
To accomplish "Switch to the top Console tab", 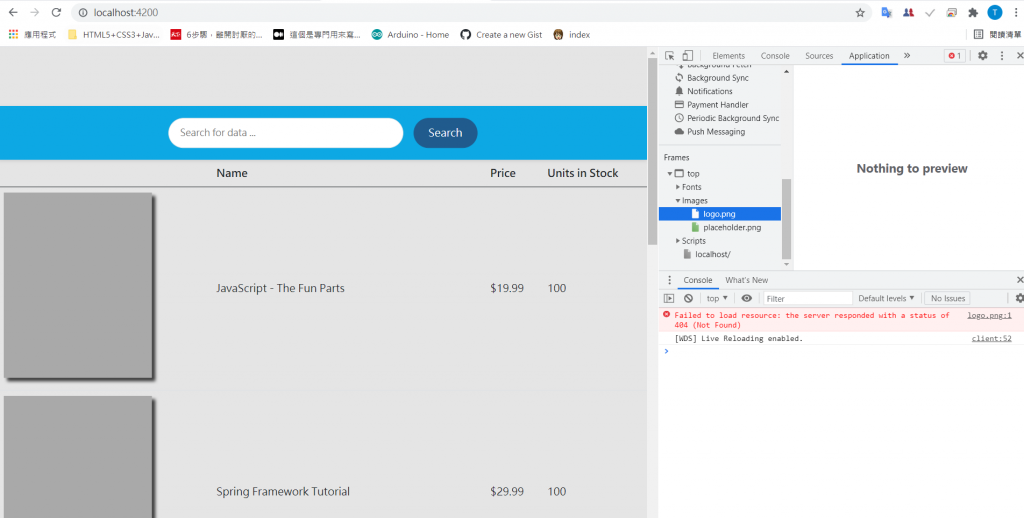I will [775, 56].
